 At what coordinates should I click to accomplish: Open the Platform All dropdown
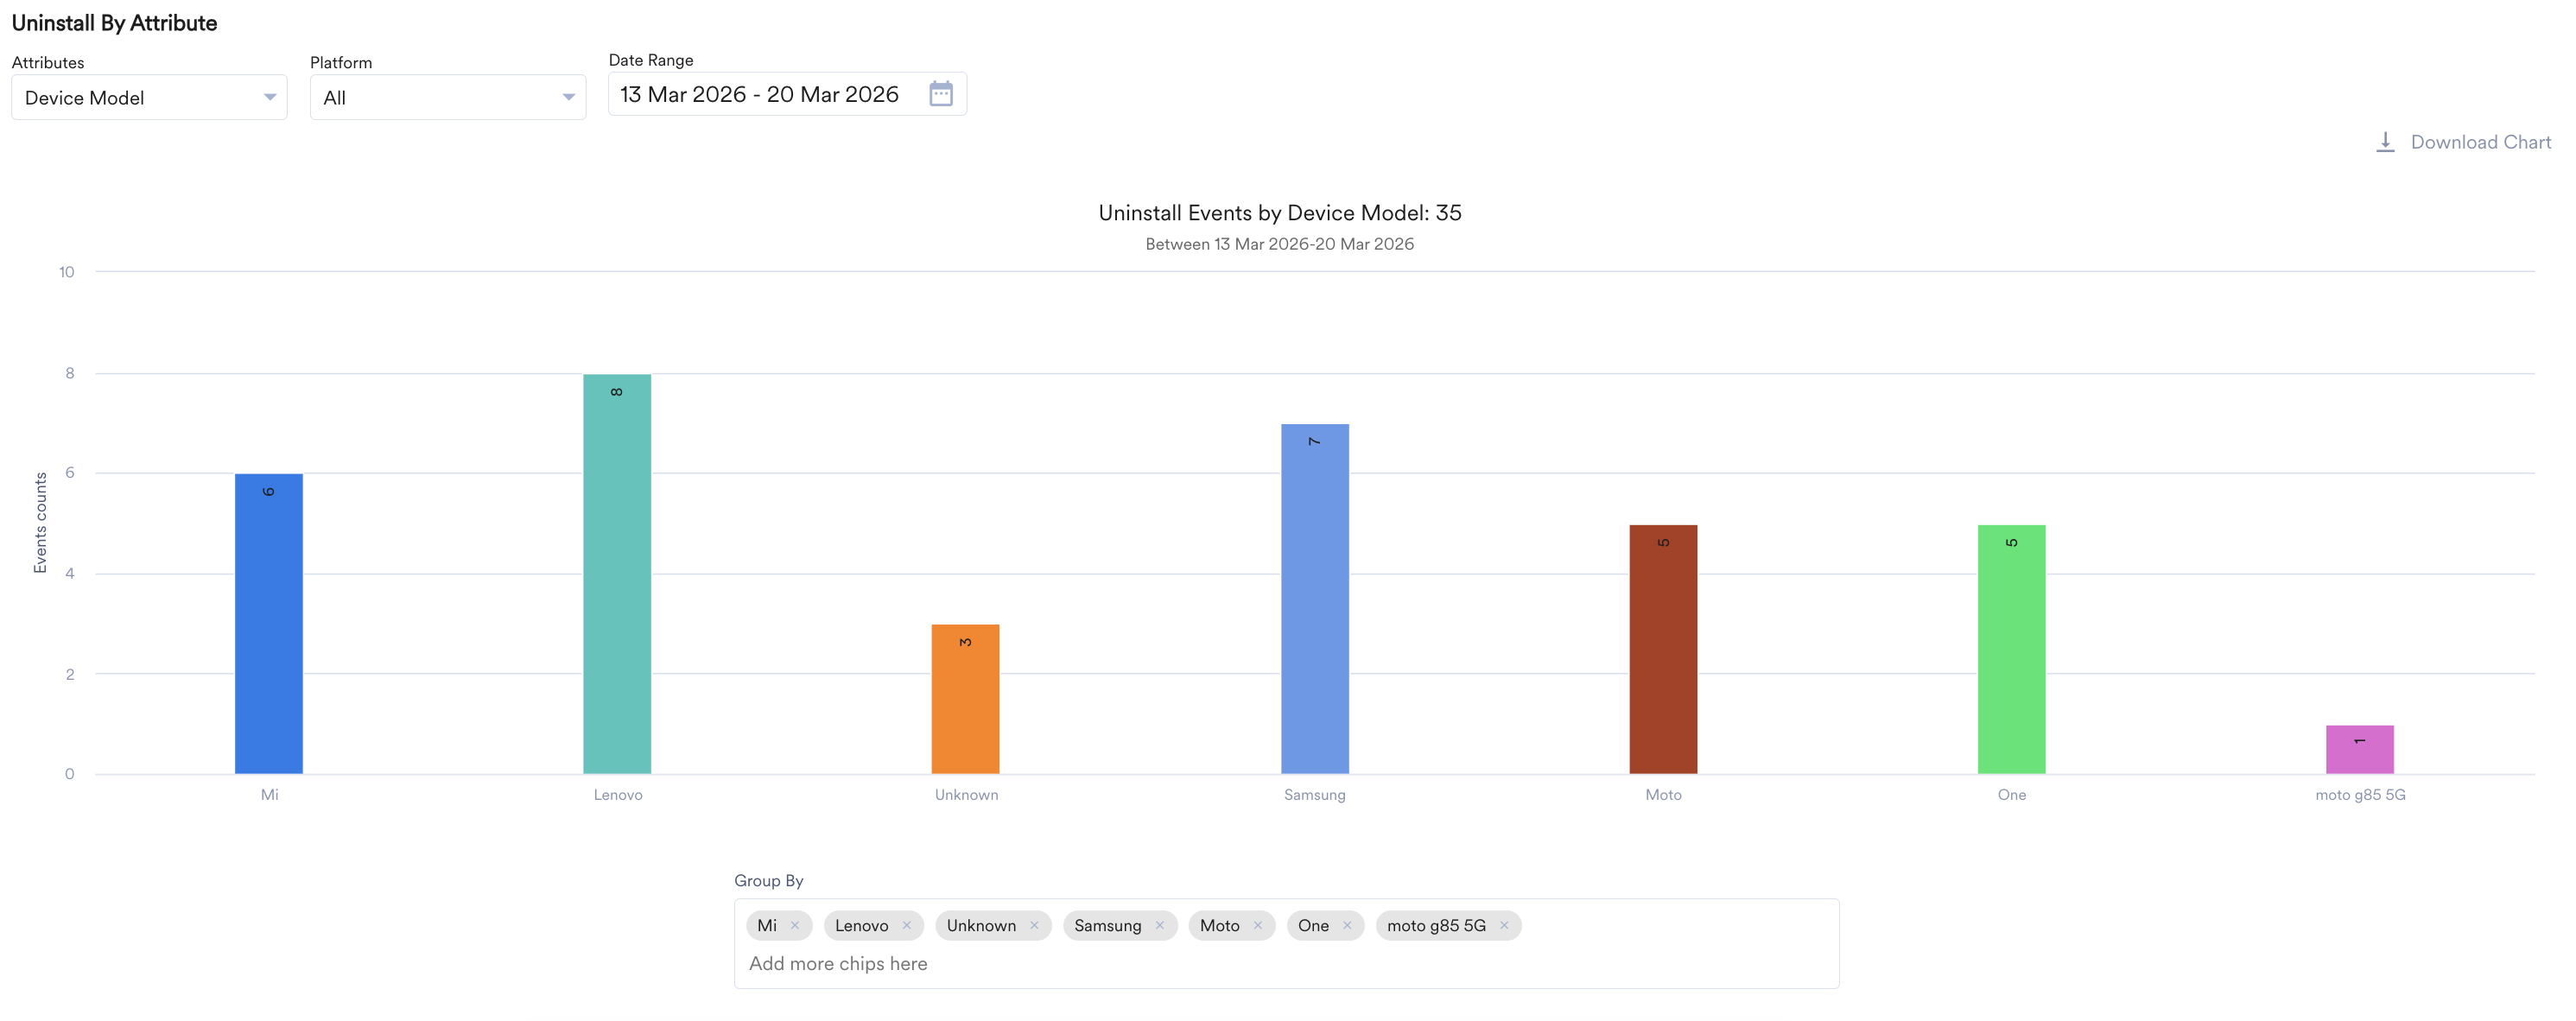[x=447, y=98]
